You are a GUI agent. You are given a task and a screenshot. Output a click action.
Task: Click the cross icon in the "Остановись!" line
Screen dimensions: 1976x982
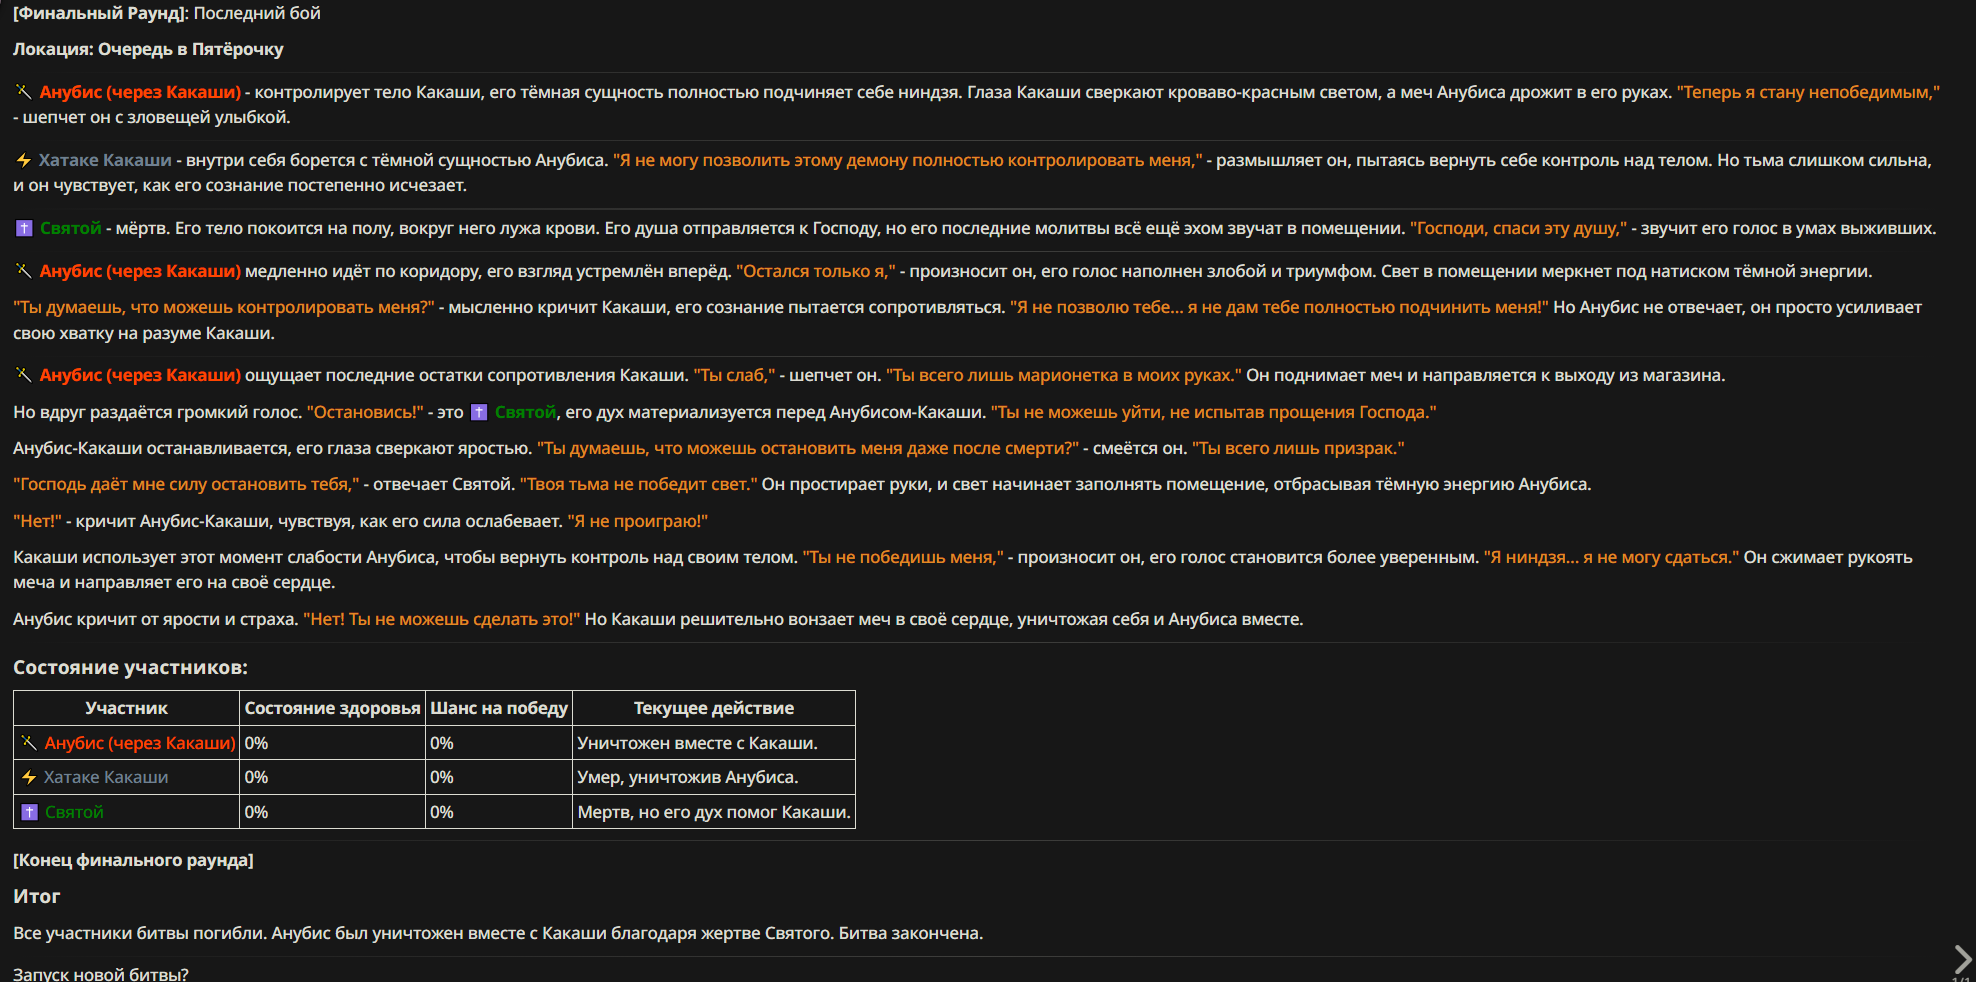479,412
